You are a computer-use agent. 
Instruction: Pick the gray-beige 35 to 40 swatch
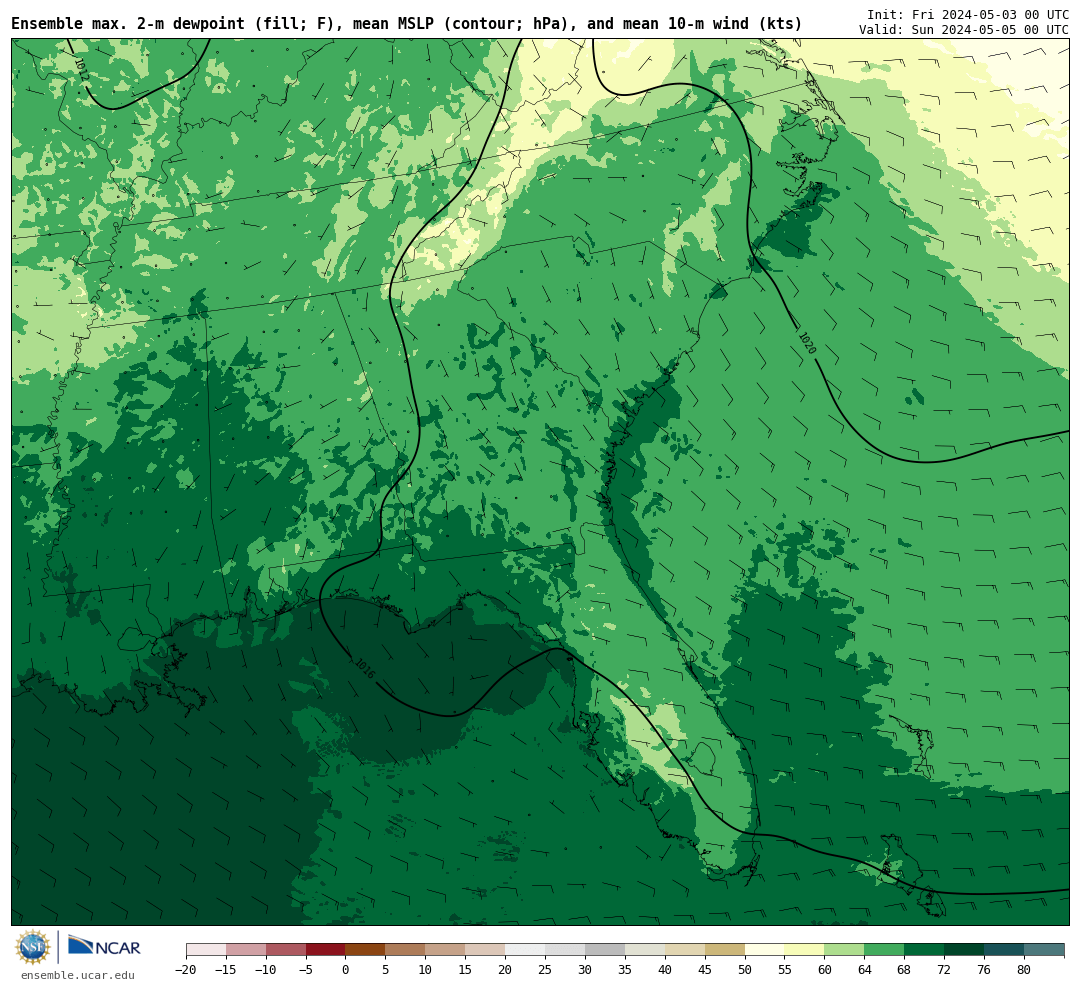[x=645, y=950]
